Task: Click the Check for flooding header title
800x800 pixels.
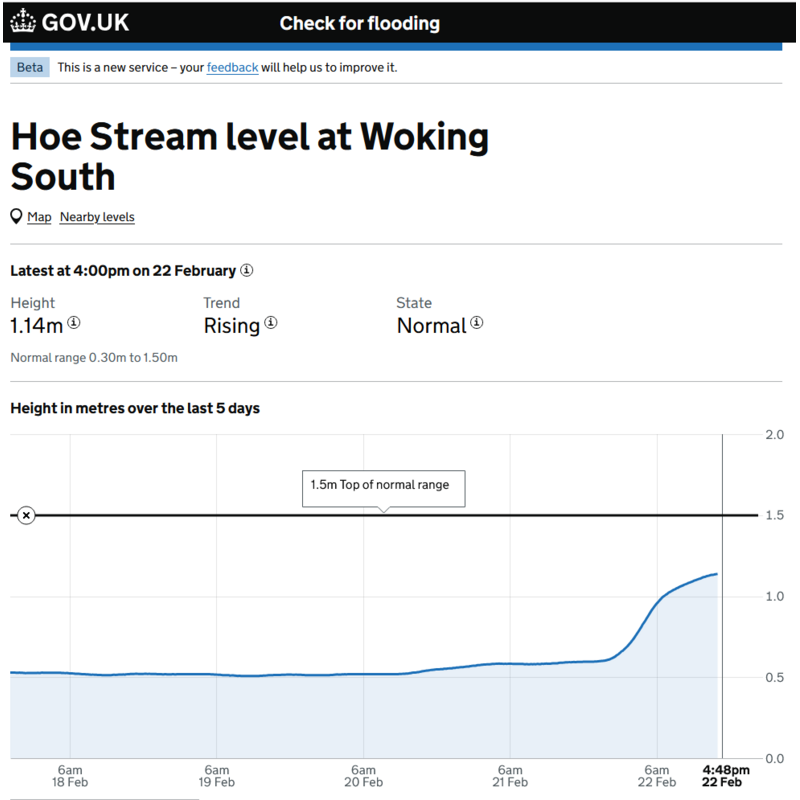Action: 359,23
